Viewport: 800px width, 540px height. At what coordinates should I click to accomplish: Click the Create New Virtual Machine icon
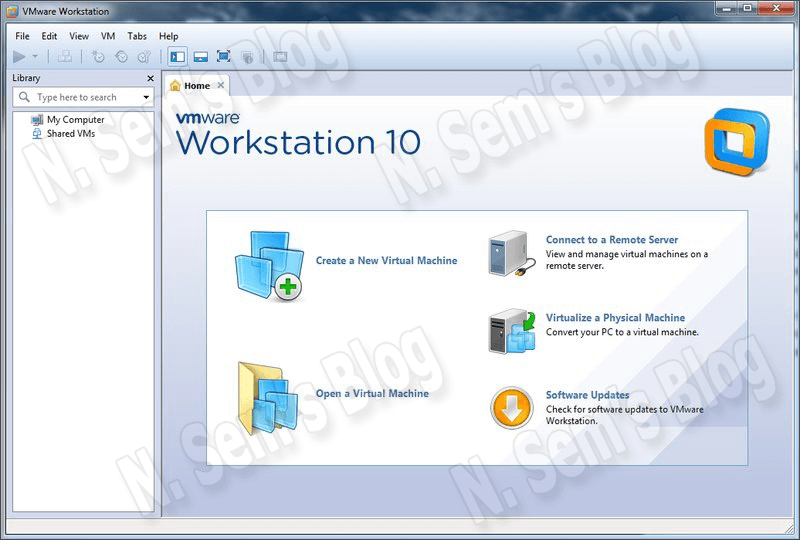coord(269,265)
